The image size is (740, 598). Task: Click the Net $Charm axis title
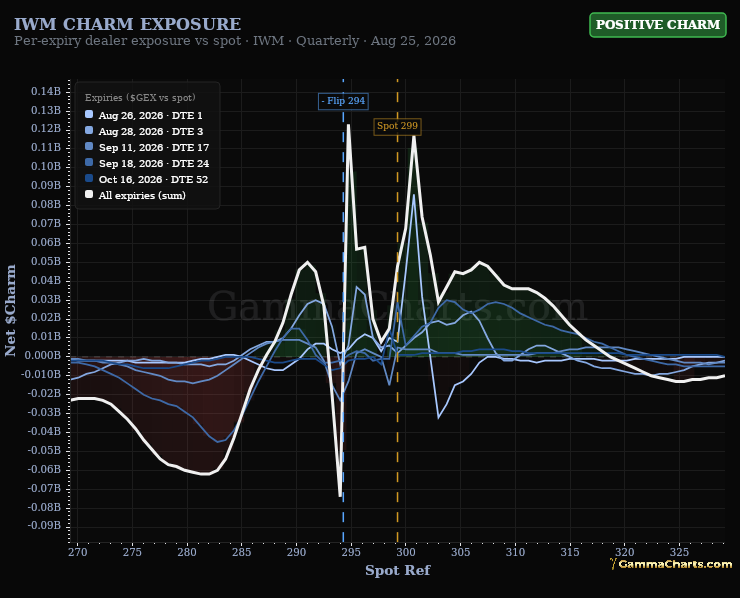[x=10, y=310]
